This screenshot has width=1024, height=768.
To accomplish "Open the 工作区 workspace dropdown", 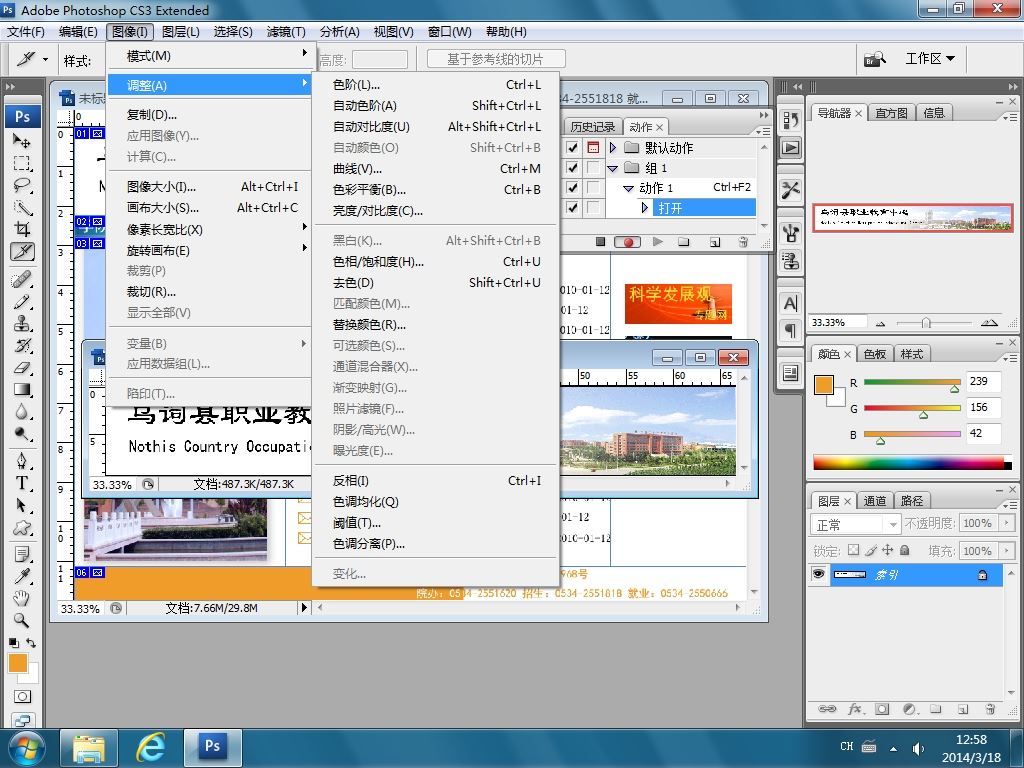I will click(929, 59).
